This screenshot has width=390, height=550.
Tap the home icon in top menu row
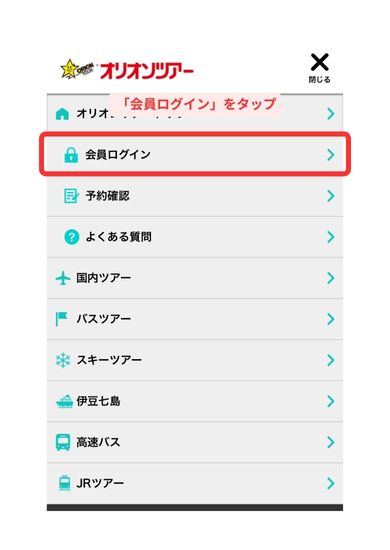(x=62, y=114)
